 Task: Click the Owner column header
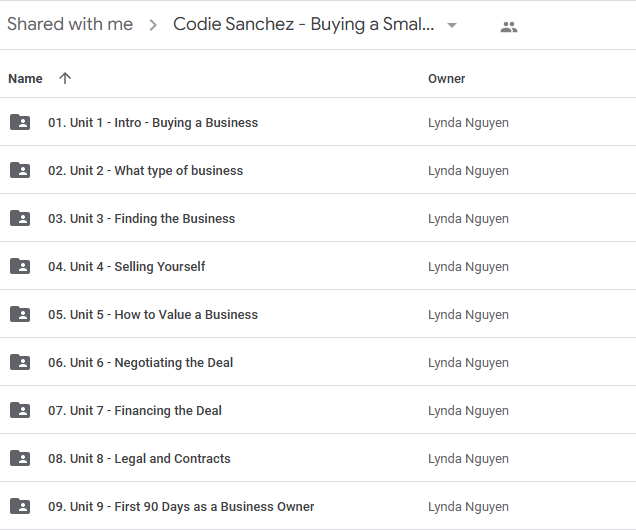(447, 79)
